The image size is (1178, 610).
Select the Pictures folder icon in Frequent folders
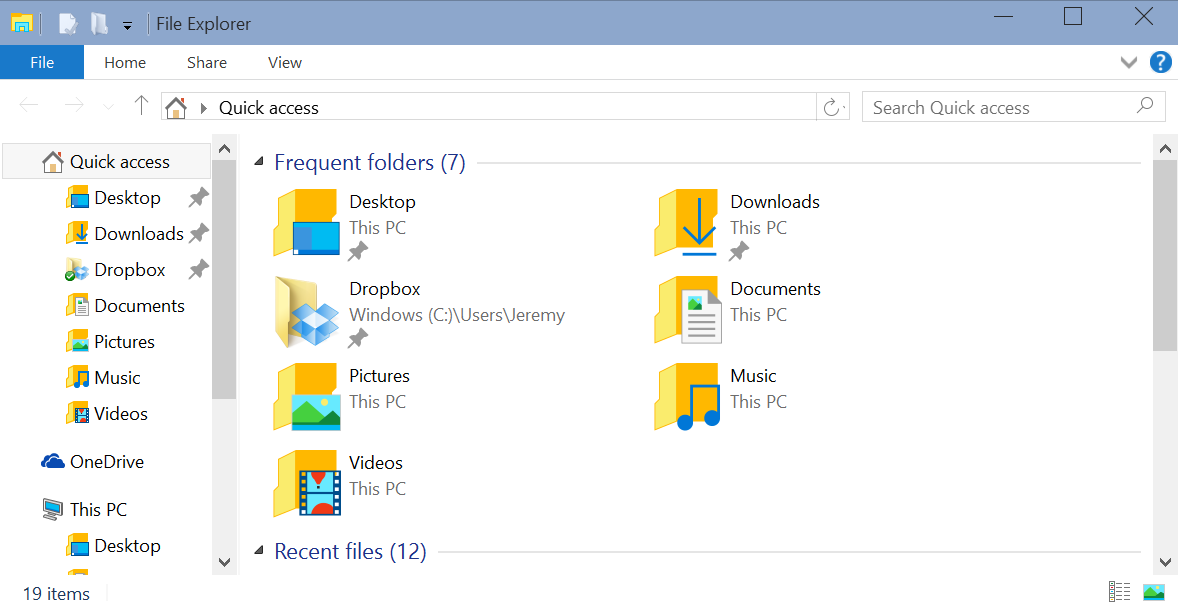coord(307,397)
